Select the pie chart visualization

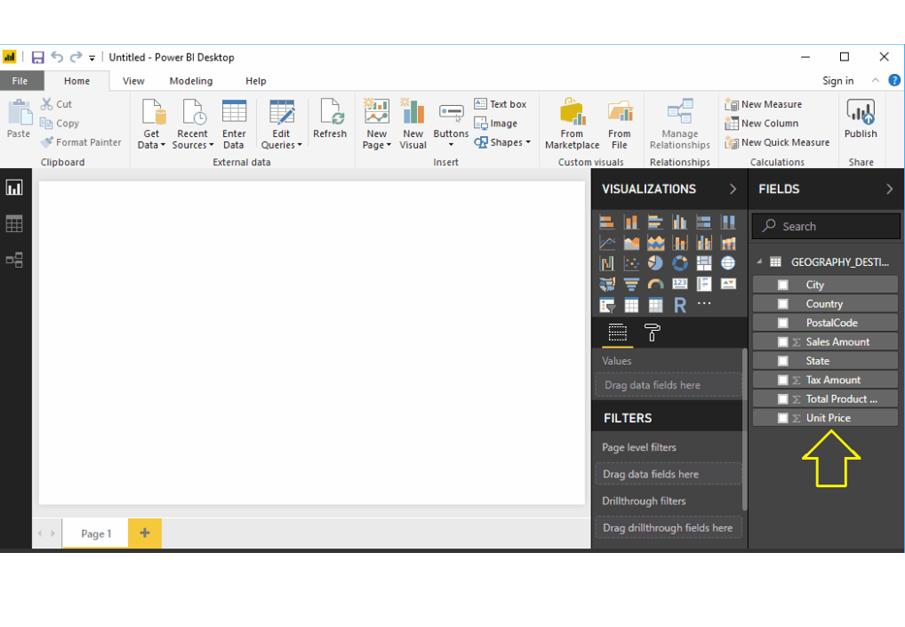tap(656, 264)
